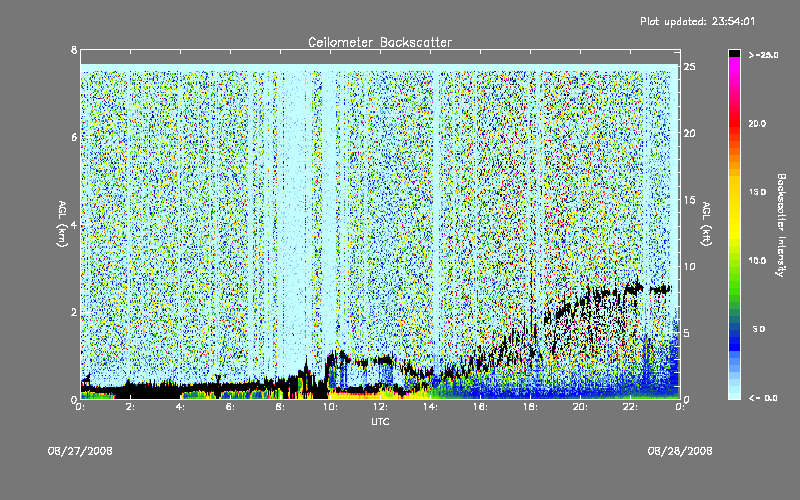Click the '18:' hour tick on the UTC axis
Image resolution: width=800 pixels, height=500 pixels.
pos(530,407)
